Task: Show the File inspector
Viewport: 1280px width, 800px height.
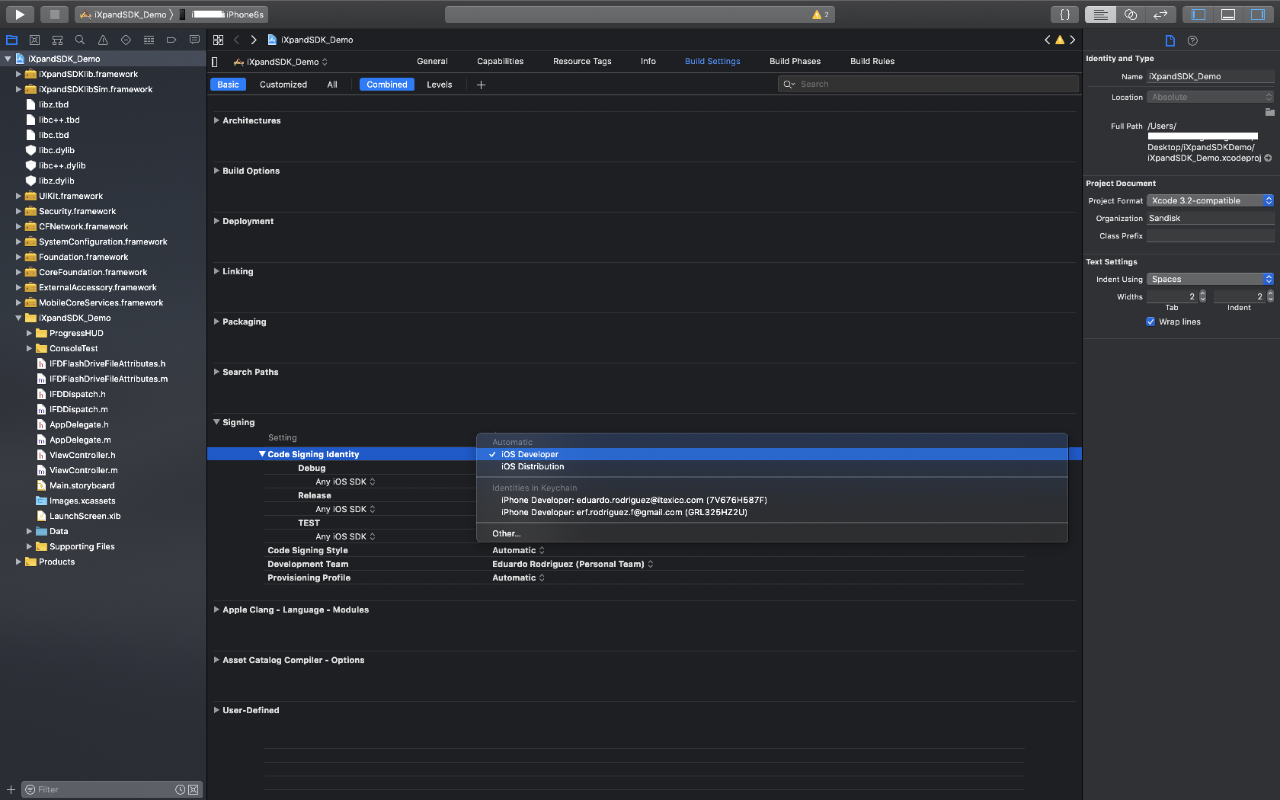Action: [1170, 40]
